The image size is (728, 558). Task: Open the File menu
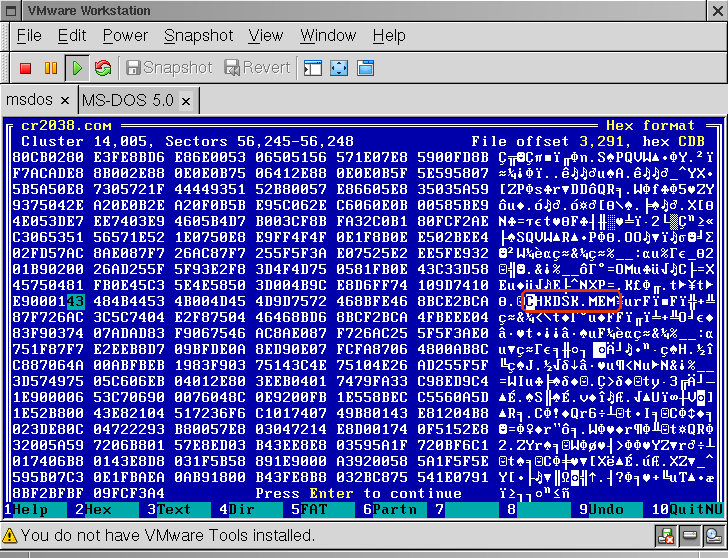(29, 35)
